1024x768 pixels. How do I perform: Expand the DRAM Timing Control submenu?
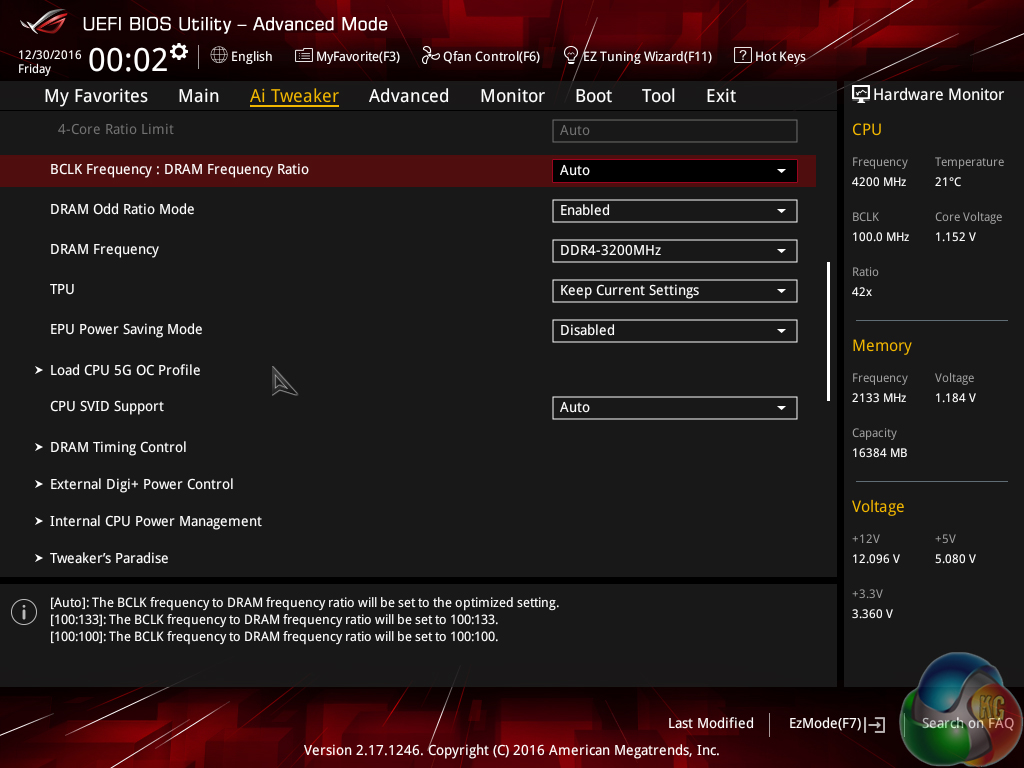(x=118, y=447)
